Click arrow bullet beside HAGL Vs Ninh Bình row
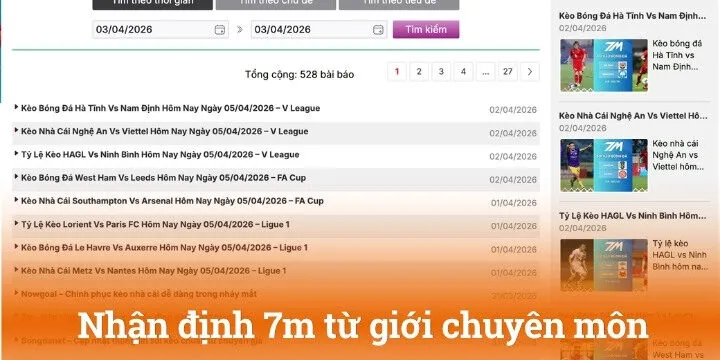The height and width of the screenshot is (360, 720). tap(17, 153)
